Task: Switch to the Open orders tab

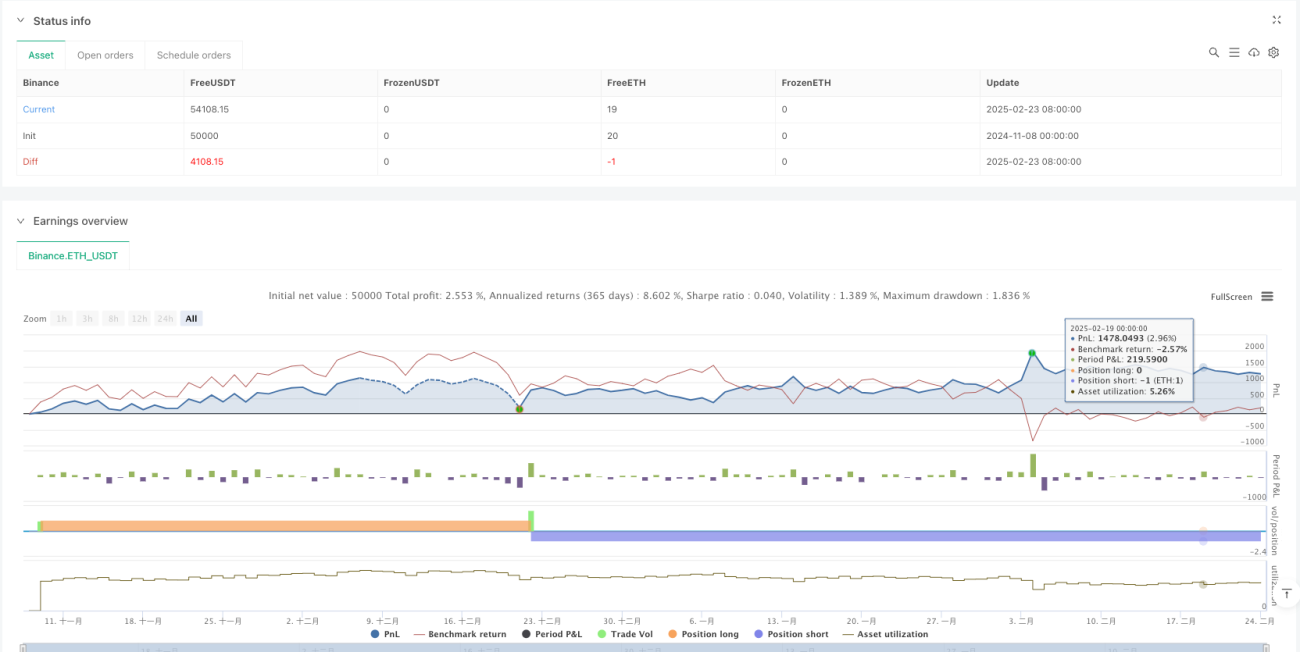Action: 105,55
